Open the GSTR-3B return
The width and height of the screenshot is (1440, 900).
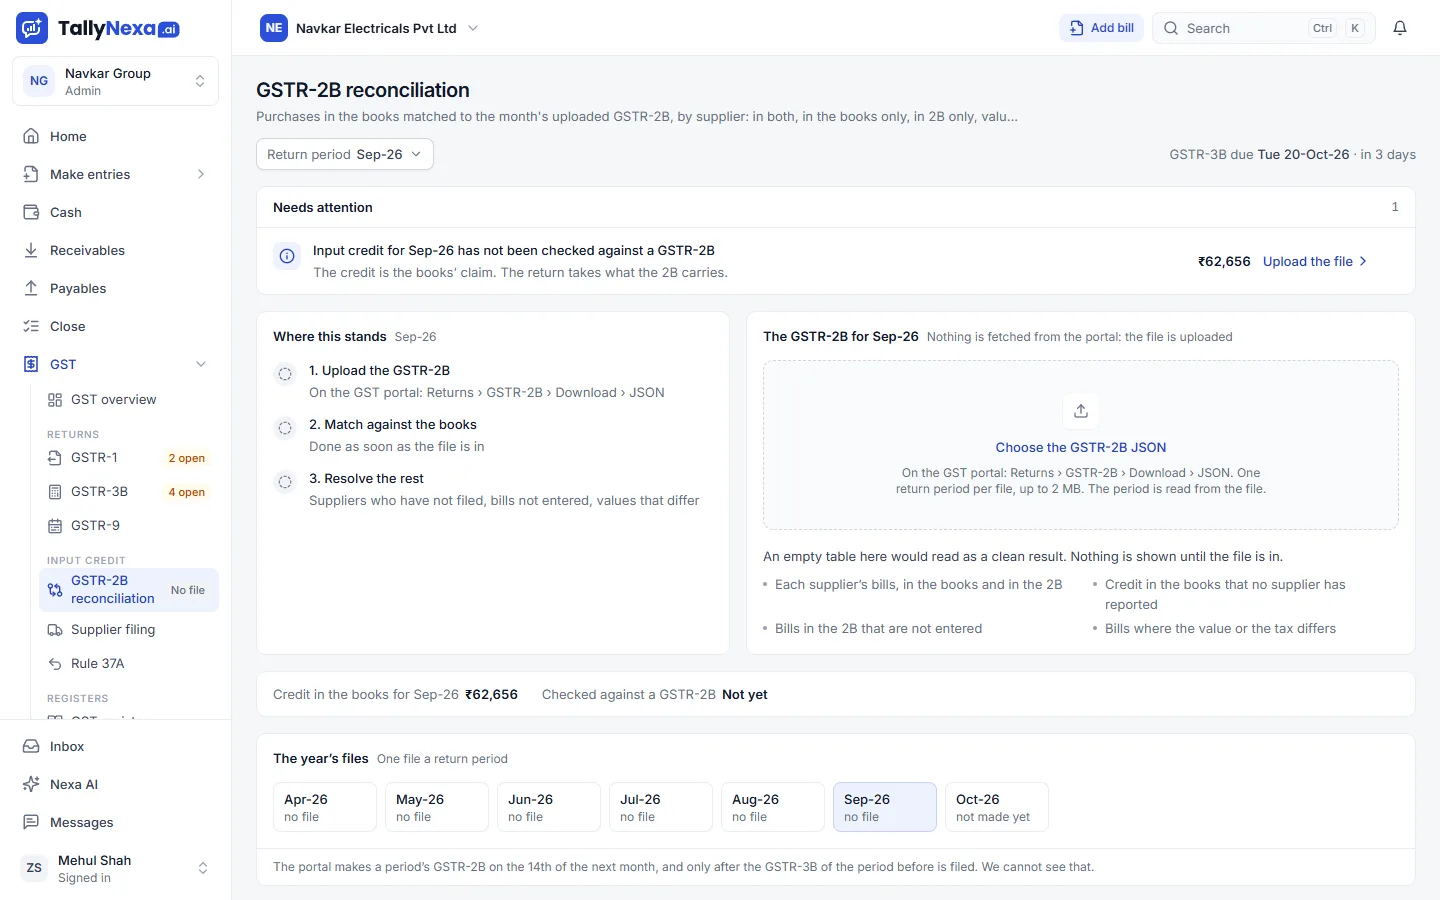click(128, 491)
